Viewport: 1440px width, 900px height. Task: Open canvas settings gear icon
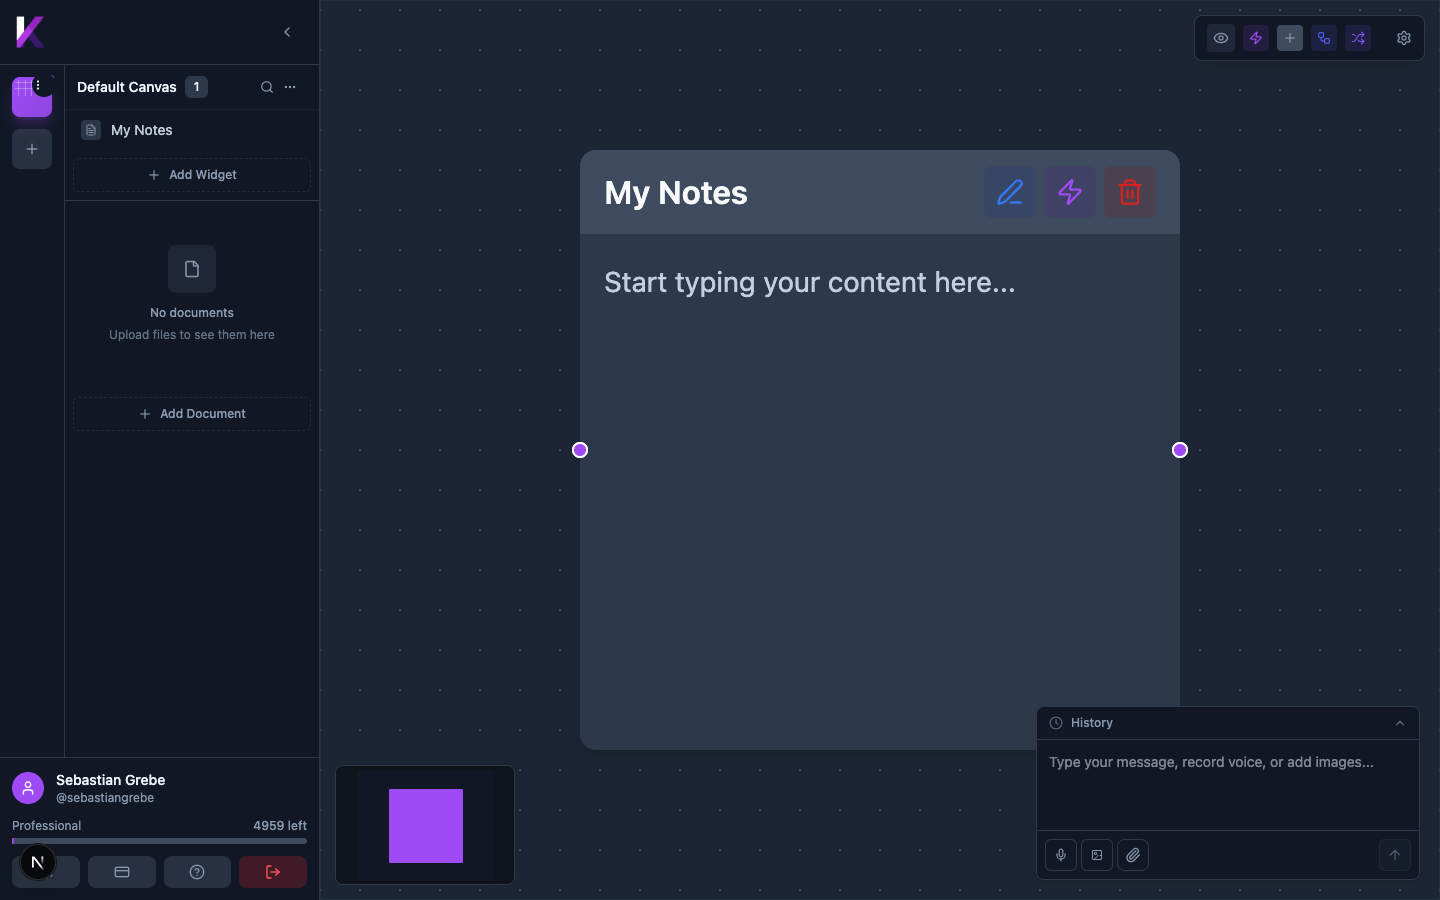1404,38
